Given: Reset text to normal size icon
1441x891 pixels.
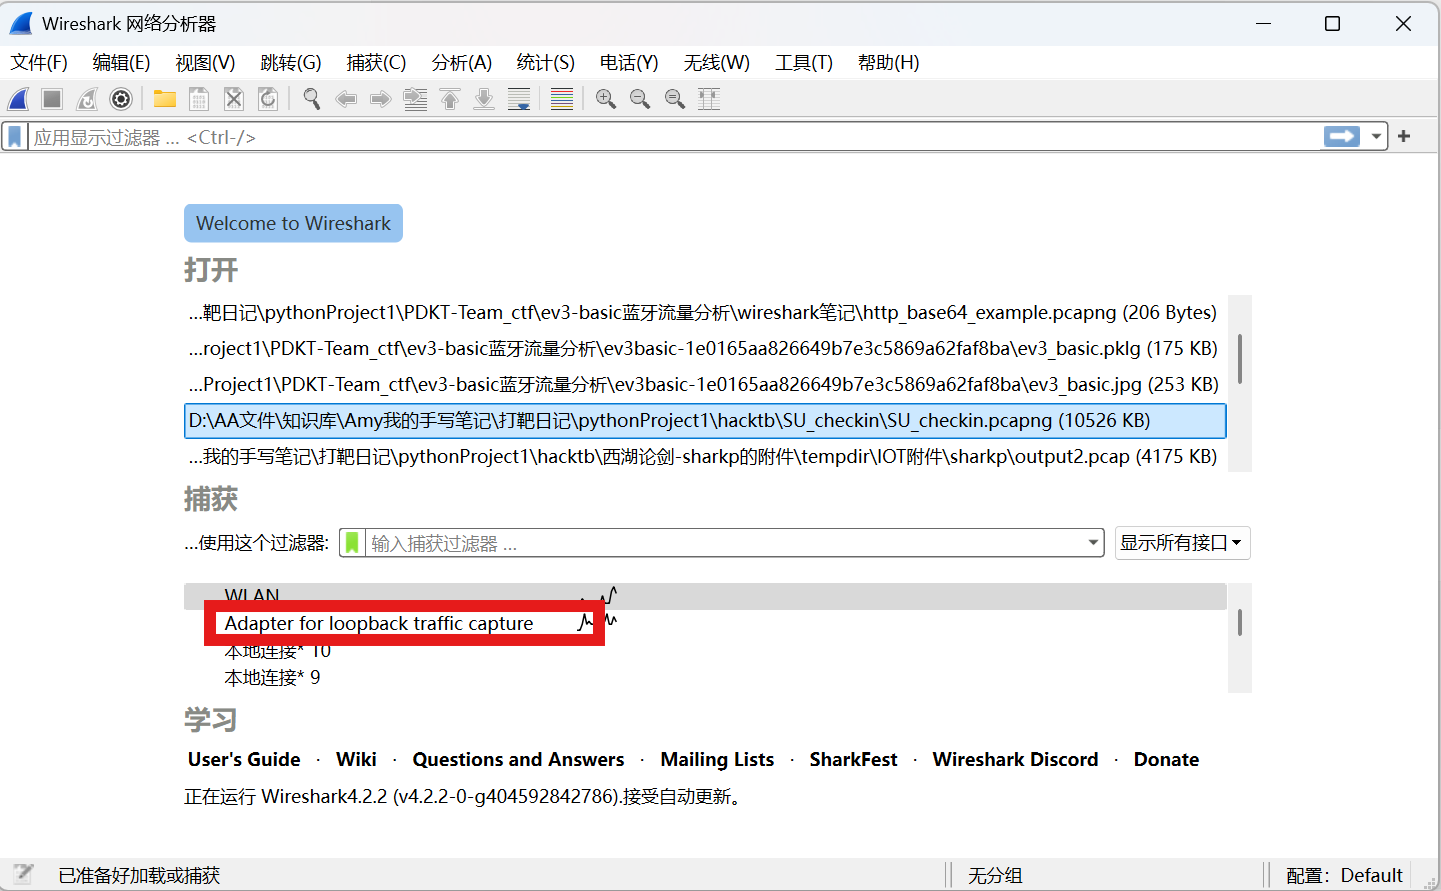Looking at the screenshot, I should pyautogui.click(x=675, y=99).
